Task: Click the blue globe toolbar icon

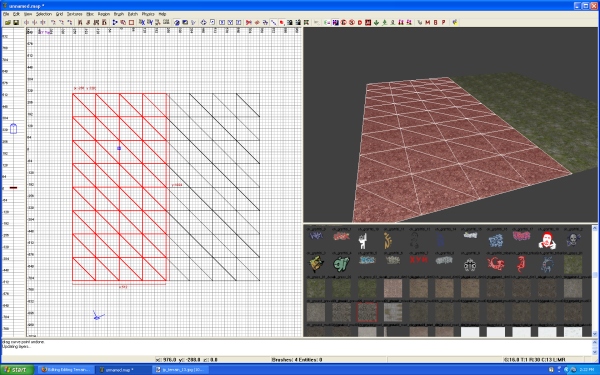Action: [177, 23]
